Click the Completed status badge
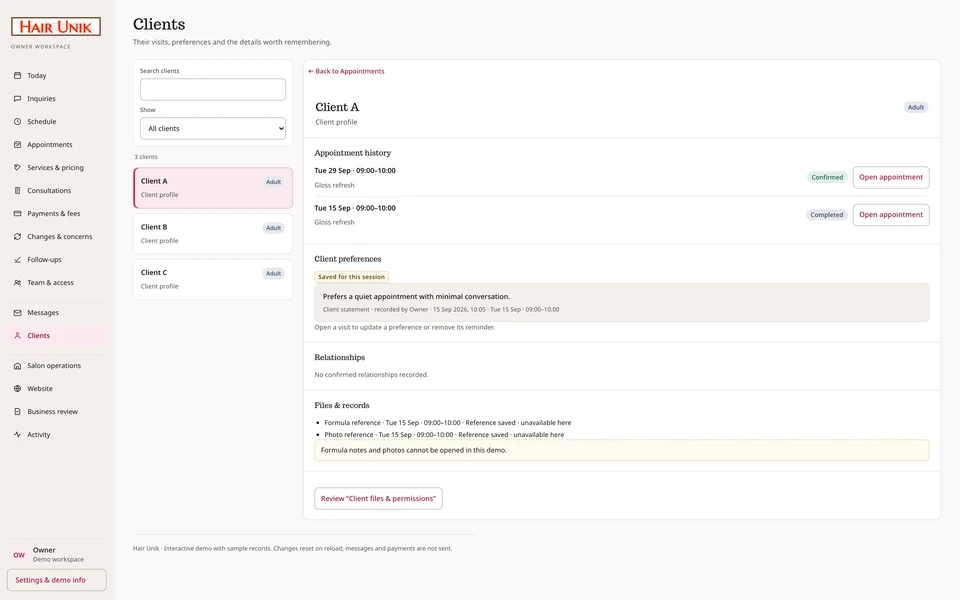 click(x=827, y=215)
